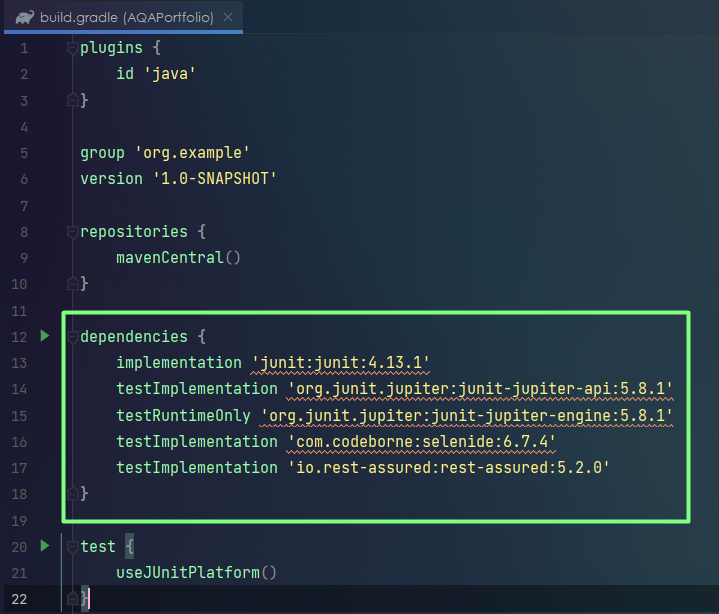Click the junit-jupiter-engine:5.8.1 dependency string
Image resolution: width=719 pixels, height=614 pixels.
466,415
